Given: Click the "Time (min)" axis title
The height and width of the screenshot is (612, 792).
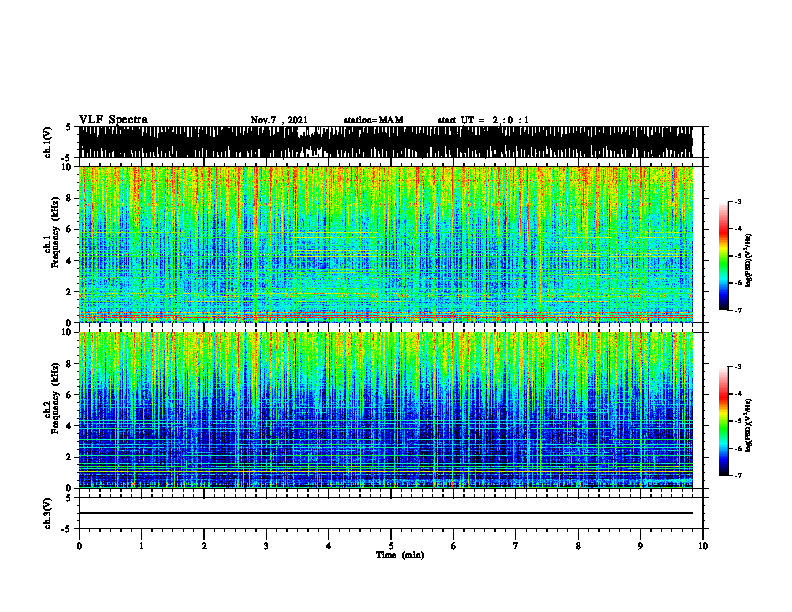Looking at the screenshot, I should (400, 555).
